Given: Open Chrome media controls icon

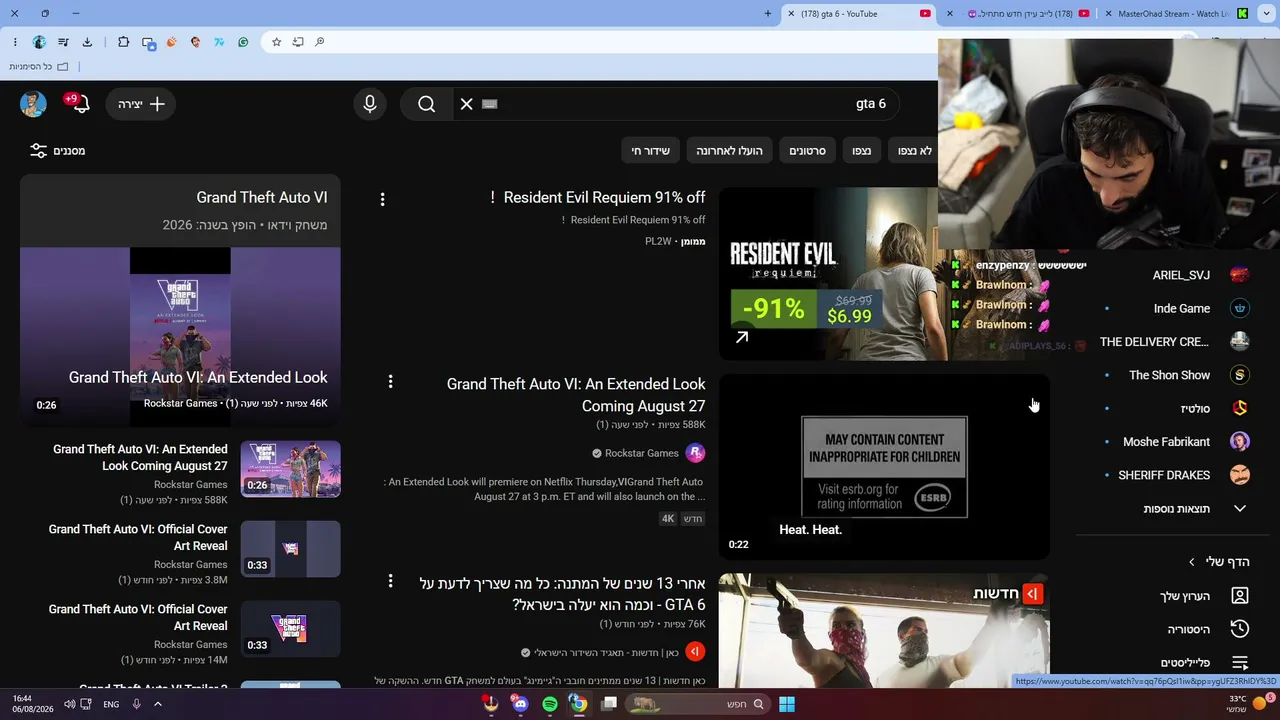Looking at the screenshot, I should click(x=63, y=42).
